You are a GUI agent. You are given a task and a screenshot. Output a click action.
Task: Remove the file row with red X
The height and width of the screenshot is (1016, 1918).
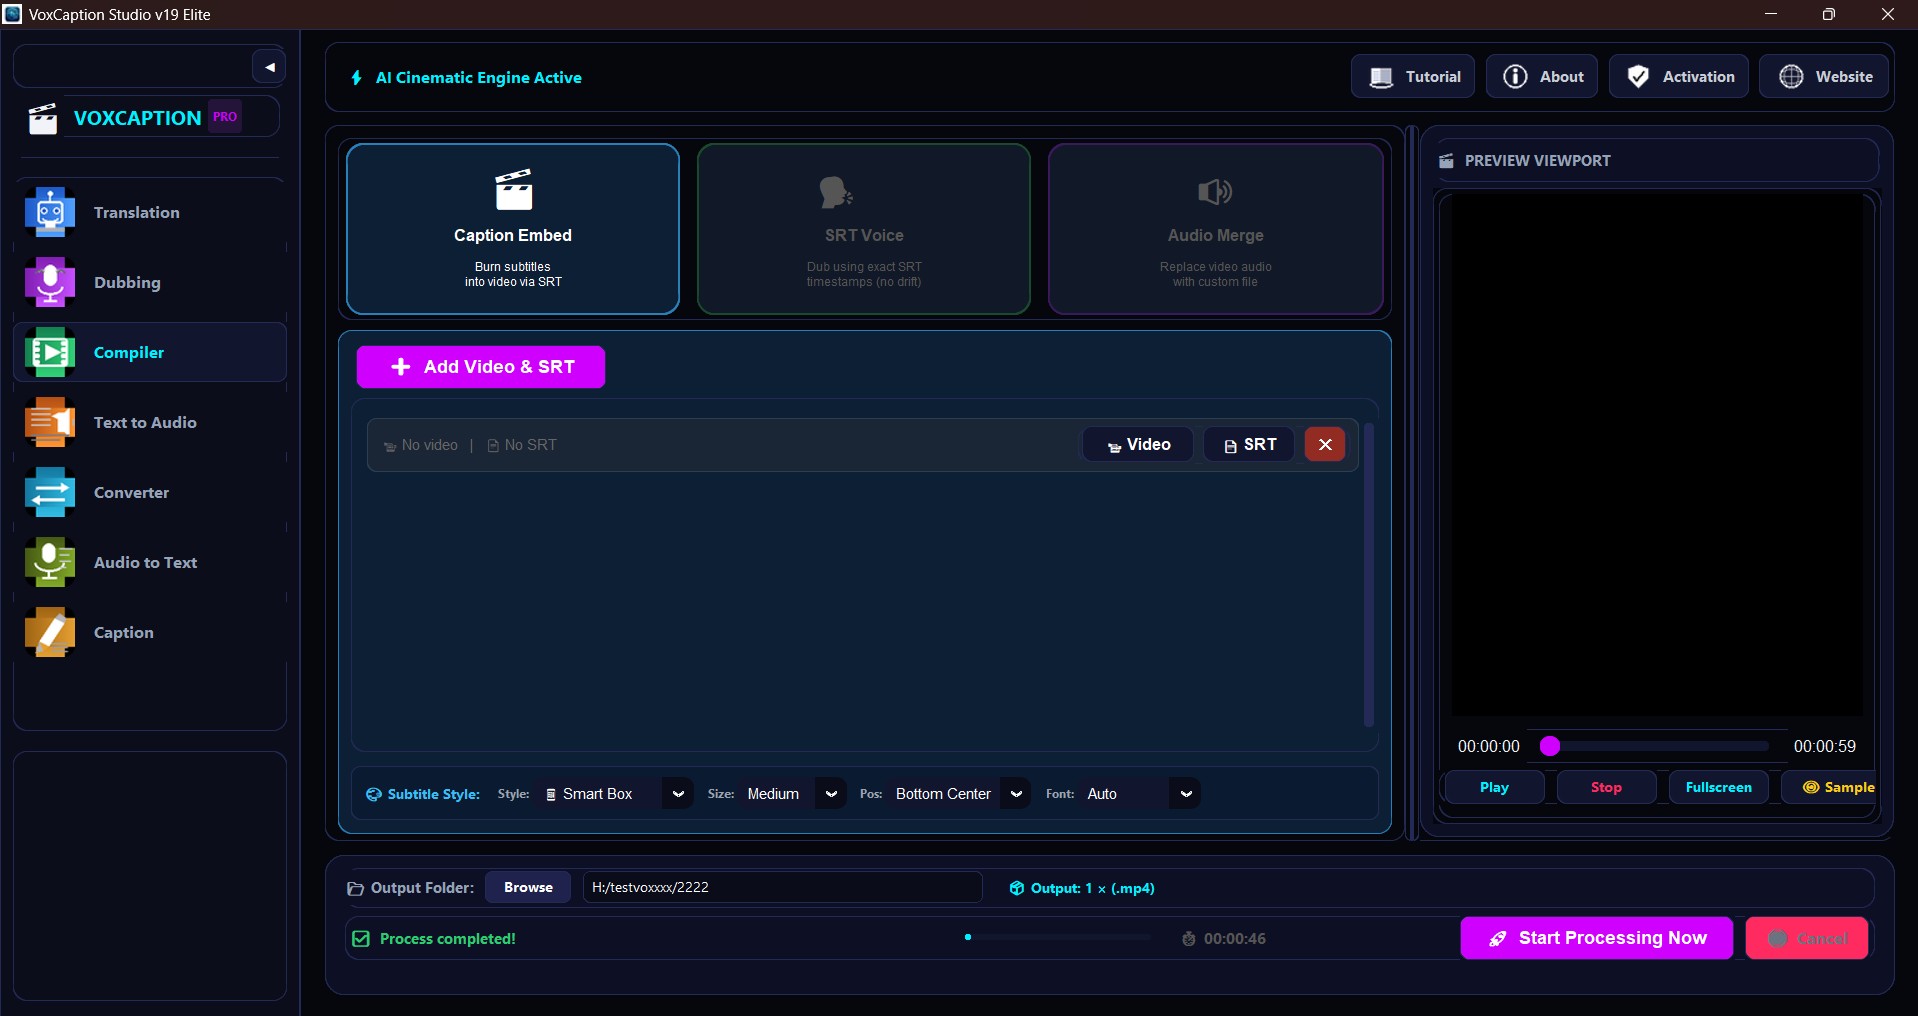(1325, 445)
